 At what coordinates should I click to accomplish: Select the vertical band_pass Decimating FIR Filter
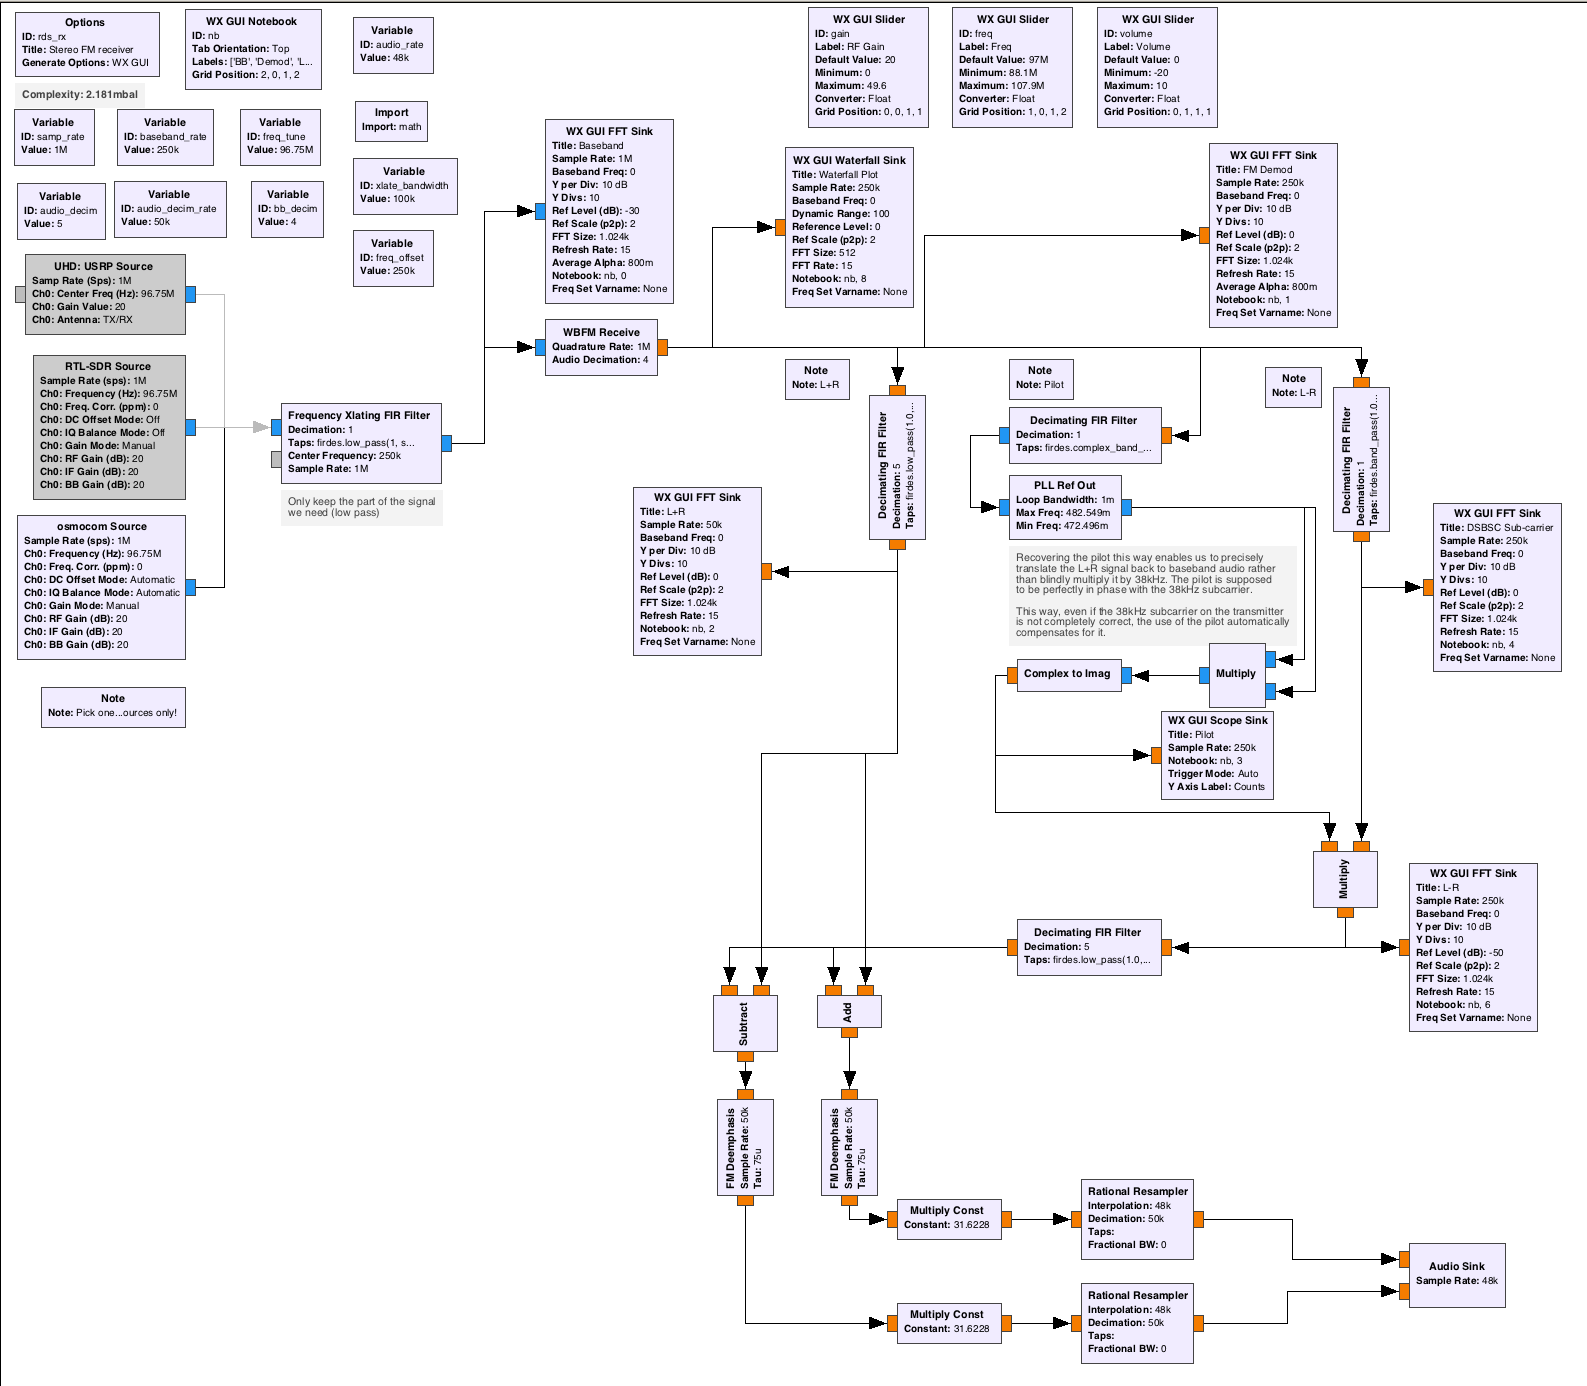tap(1361, 459)
